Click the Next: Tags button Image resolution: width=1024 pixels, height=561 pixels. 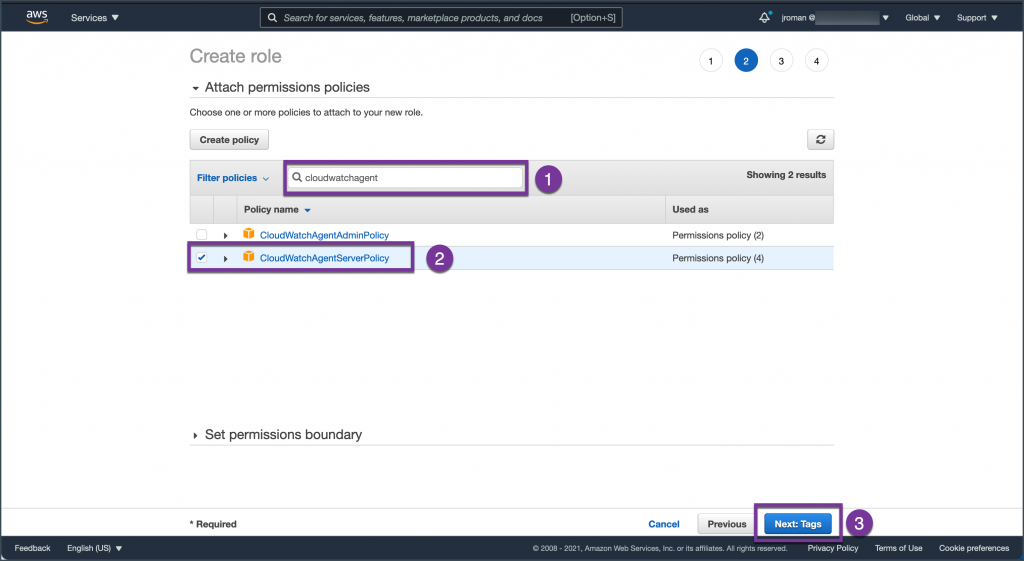[x=797, y=524]
